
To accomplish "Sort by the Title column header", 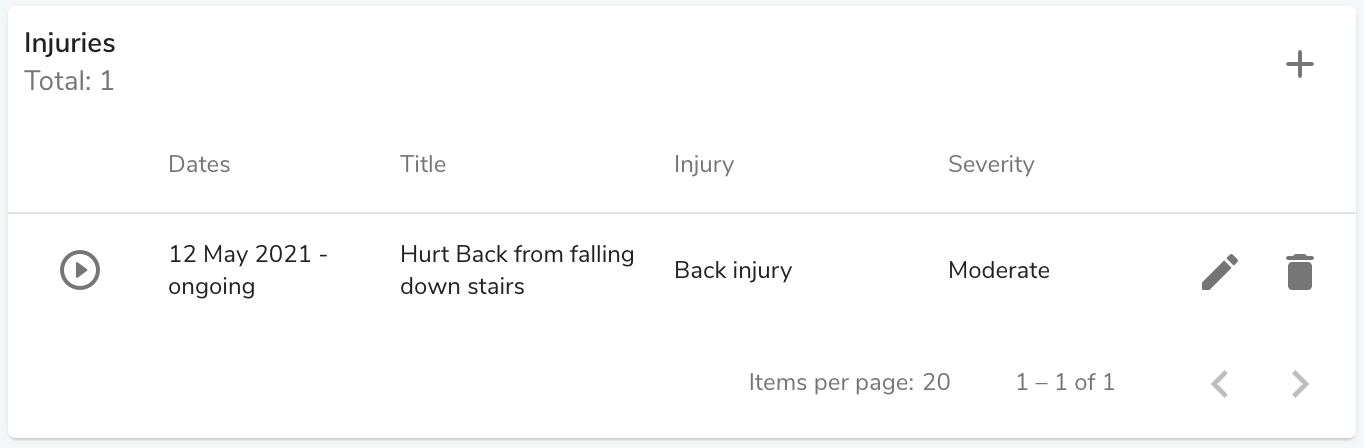I will (x=423, y=164).
